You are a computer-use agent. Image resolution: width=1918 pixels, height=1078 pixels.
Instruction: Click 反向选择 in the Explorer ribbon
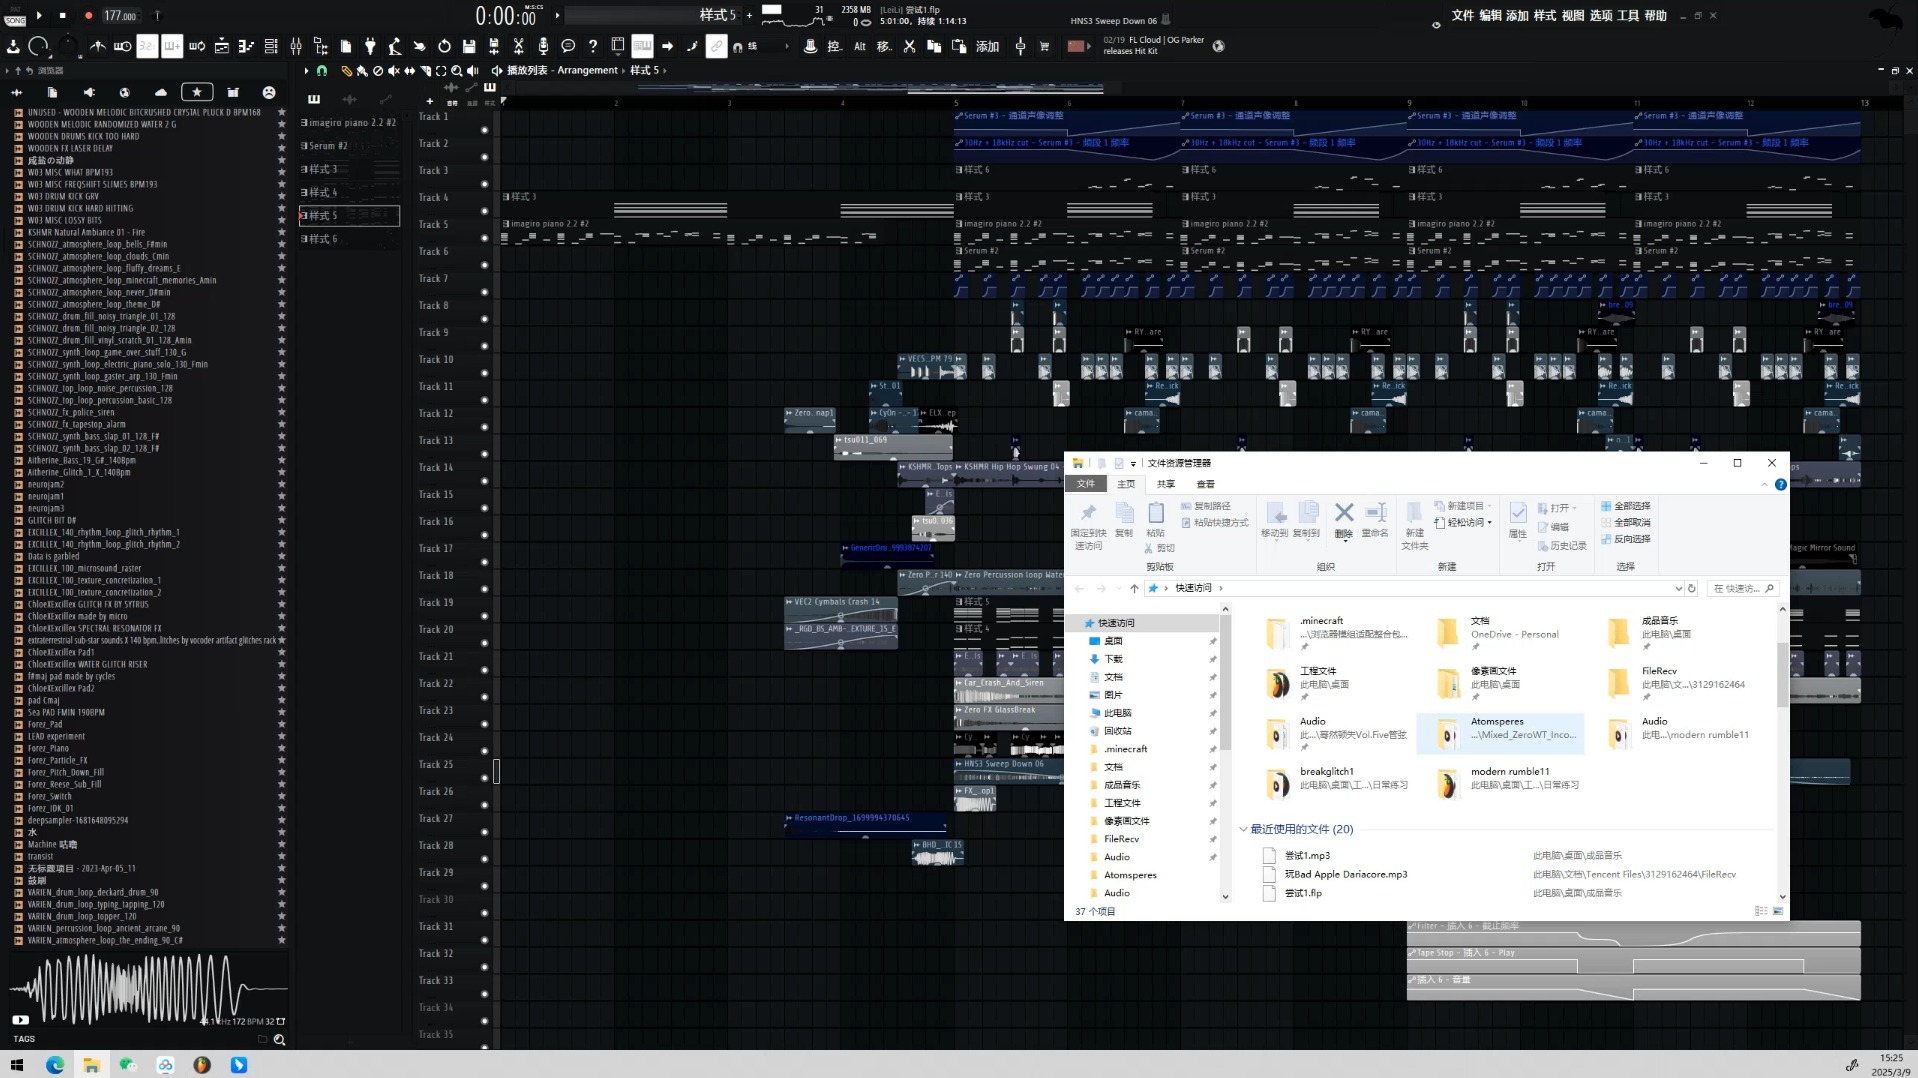click(1626, 539)
